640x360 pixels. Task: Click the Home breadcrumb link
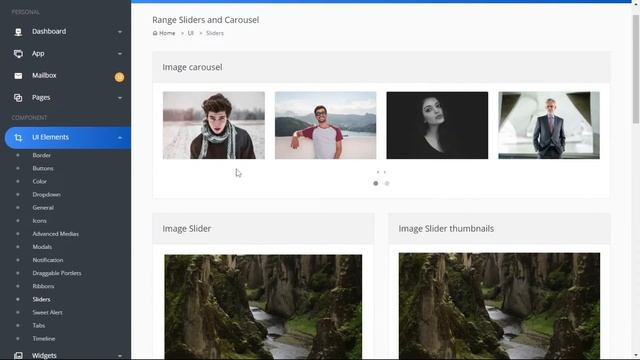pyautogui.click(x=167, y=33)
